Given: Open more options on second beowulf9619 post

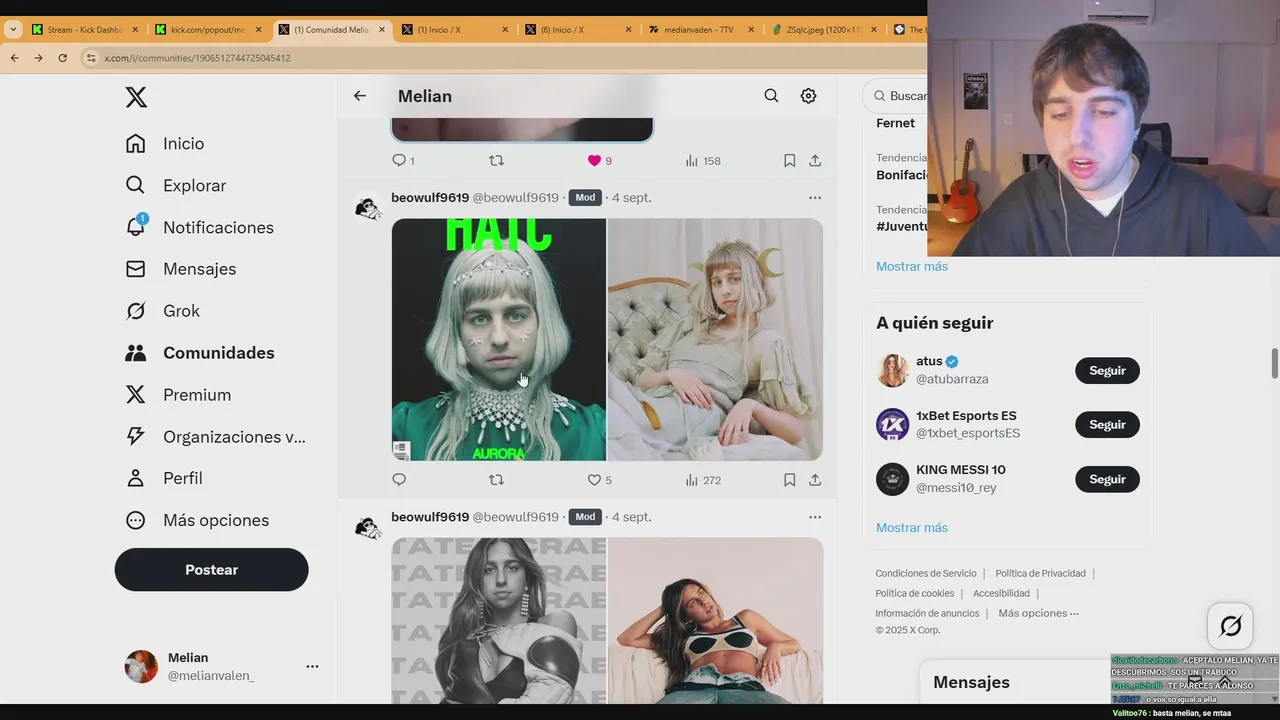Looking at the screenshot, I should click(815, 517).
